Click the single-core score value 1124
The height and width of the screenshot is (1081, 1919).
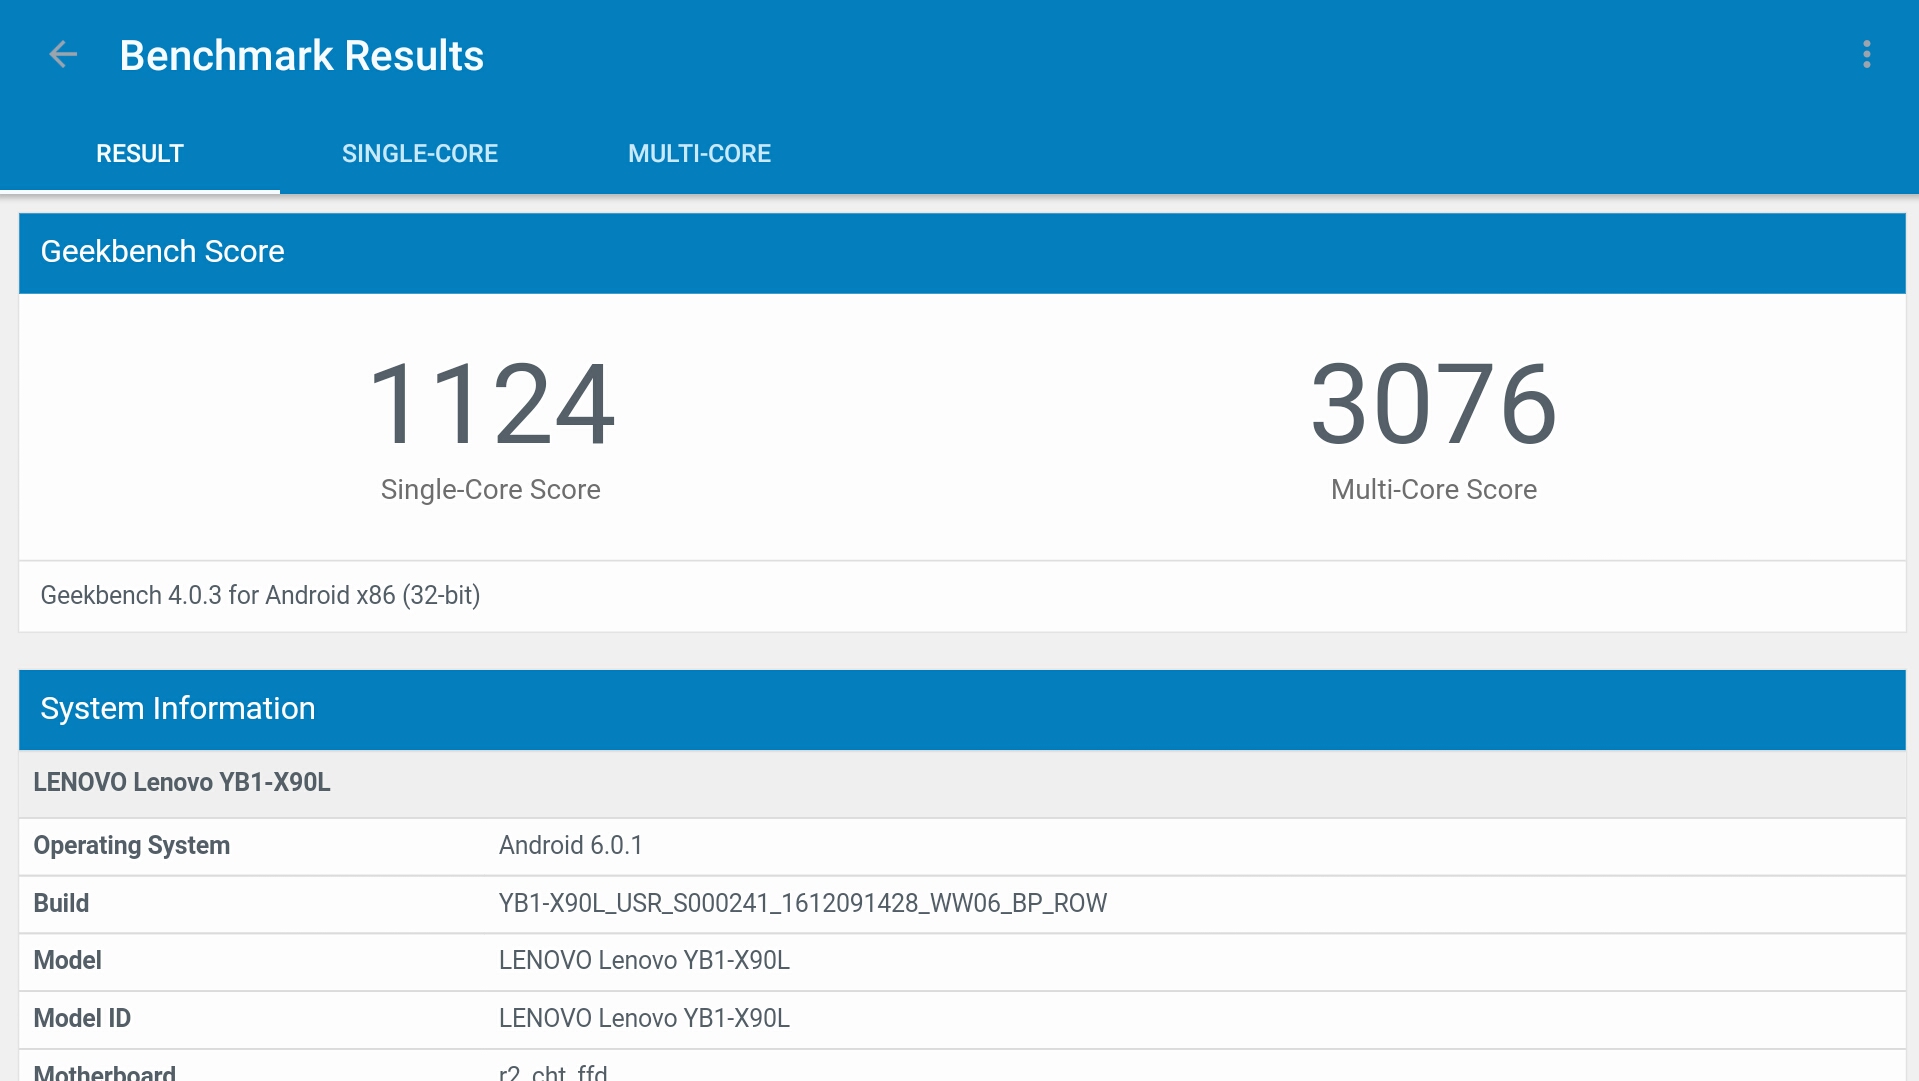pyautogui.click(x=491, y=405)
